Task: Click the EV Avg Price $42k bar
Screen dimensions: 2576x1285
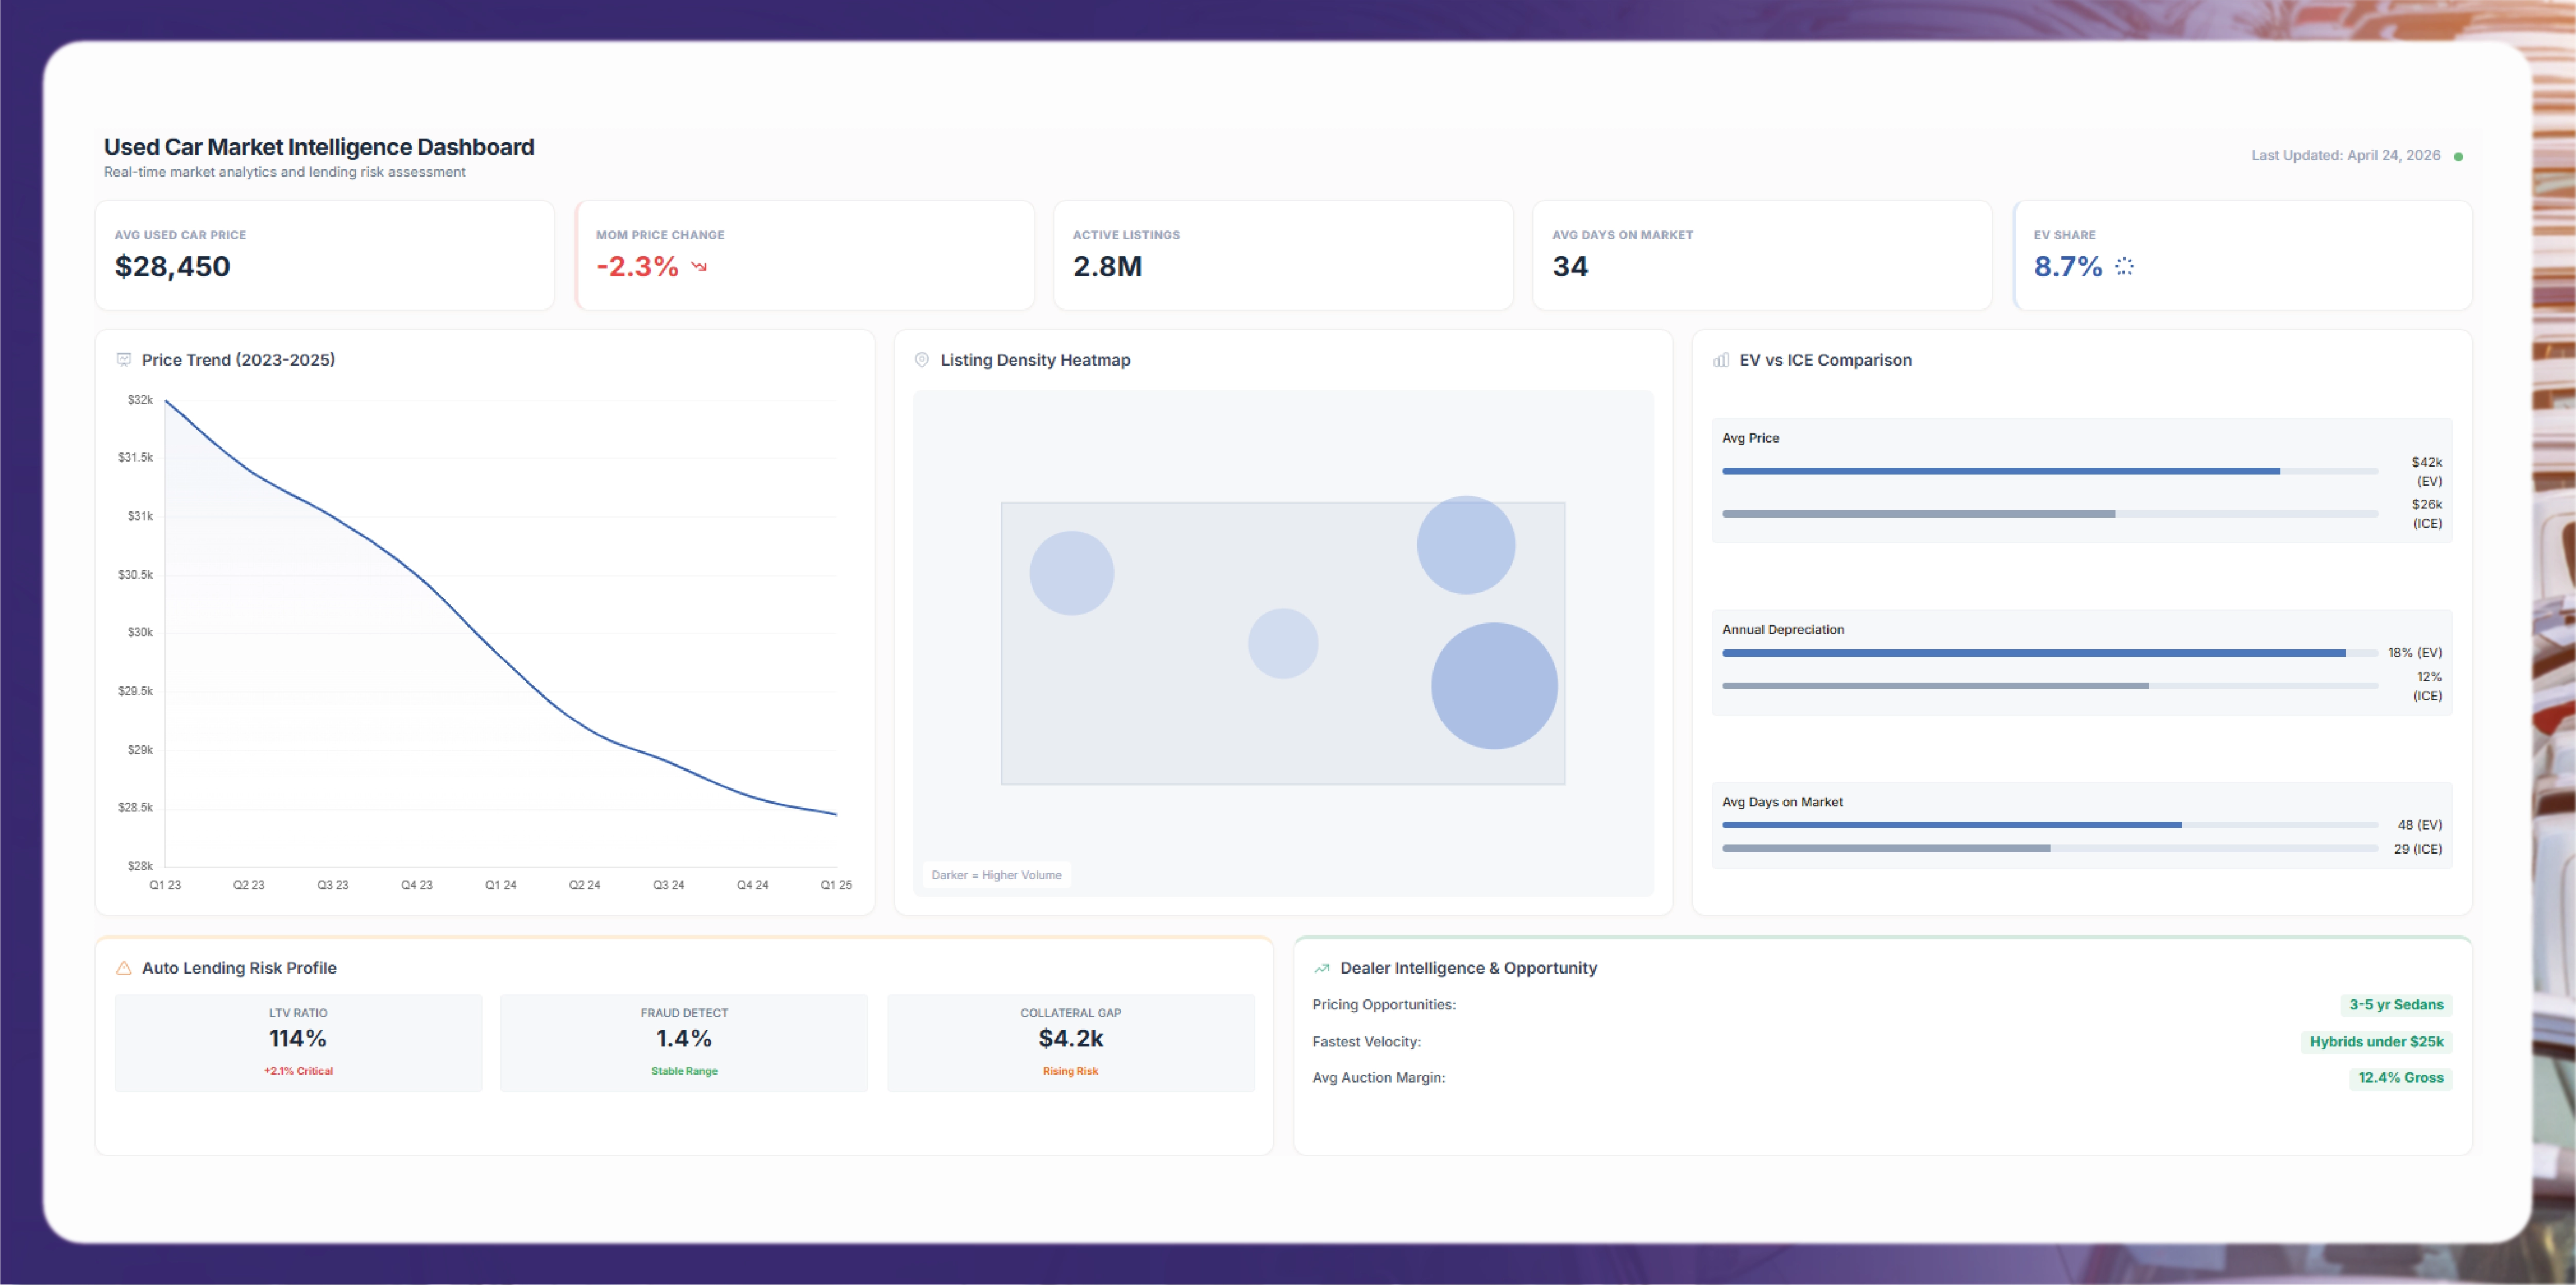Action: click(x=2000, y=471)
